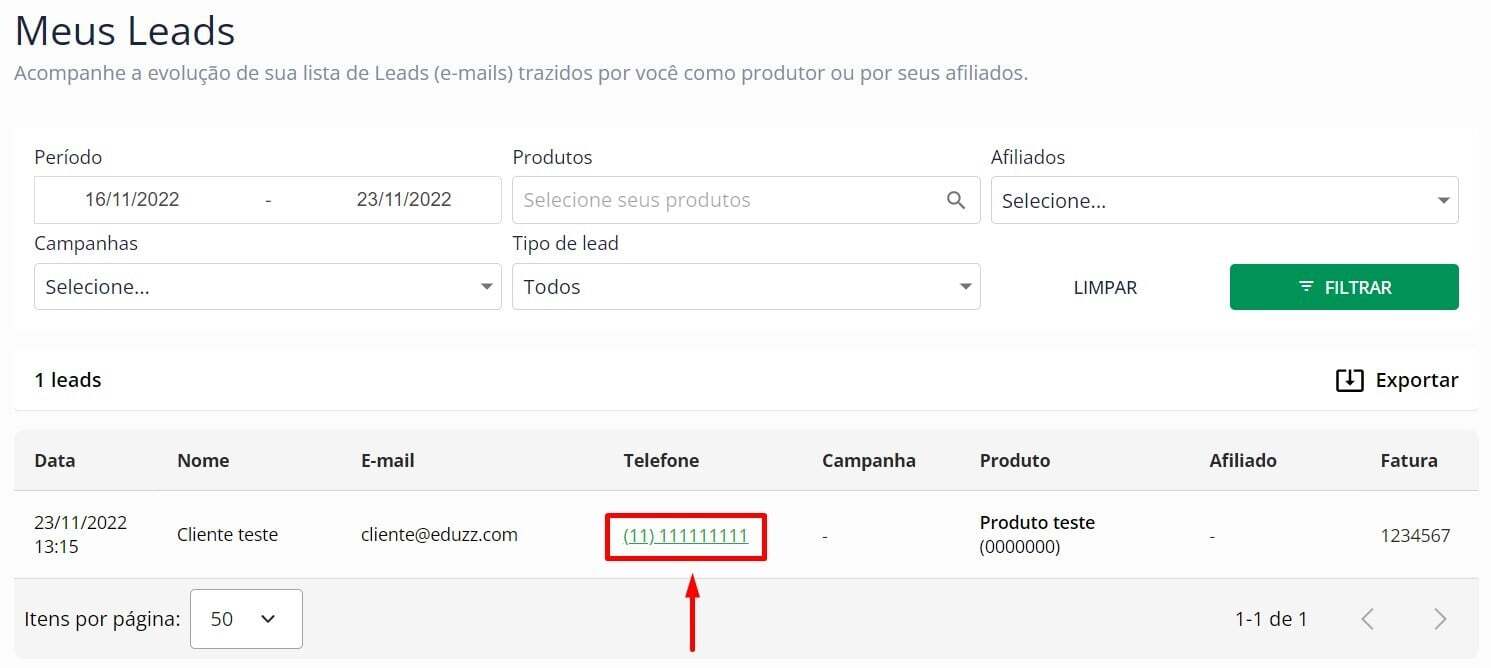Image resolution: width=1491 pixels, height=668 pixels.
Task: Click the Exportar label
Action: 1416,380
